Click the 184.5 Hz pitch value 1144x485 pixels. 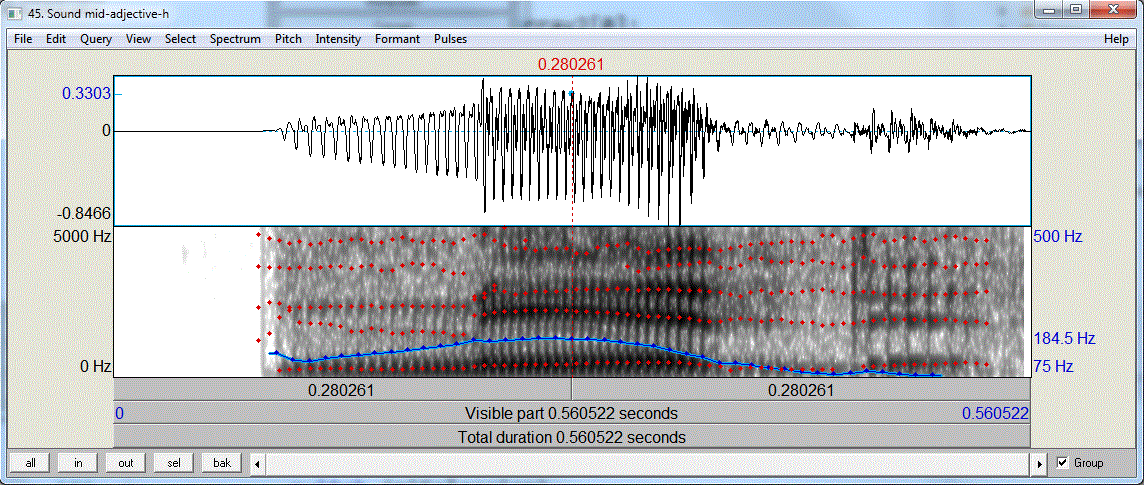[1064, 338]
